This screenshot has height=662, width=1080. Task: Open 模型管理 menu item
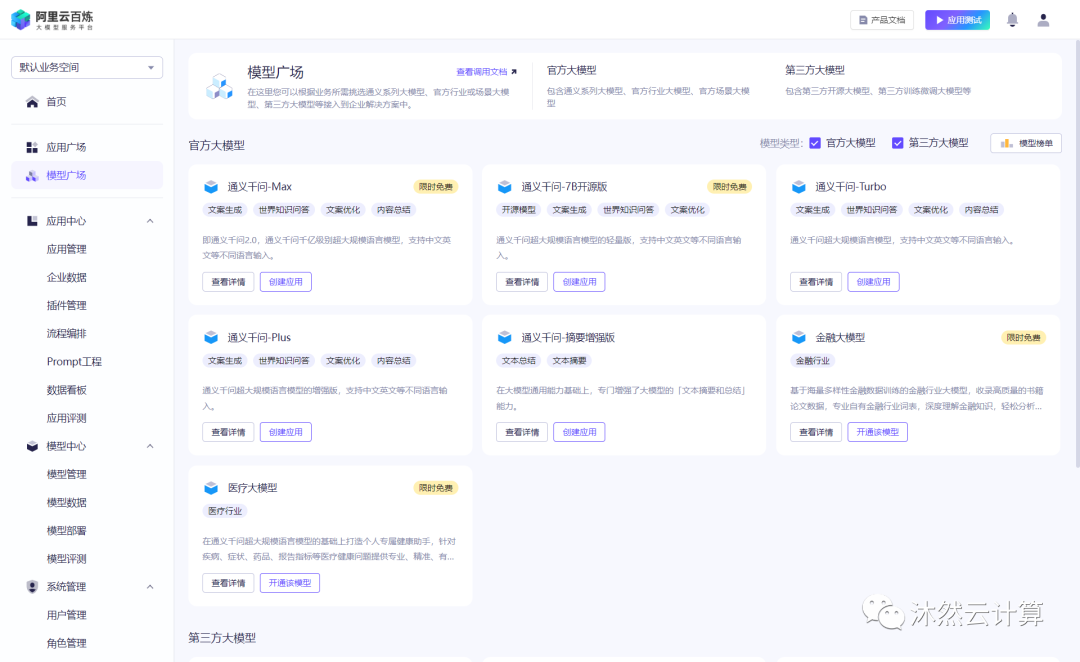pyautogui.click(x=66, y=475)
